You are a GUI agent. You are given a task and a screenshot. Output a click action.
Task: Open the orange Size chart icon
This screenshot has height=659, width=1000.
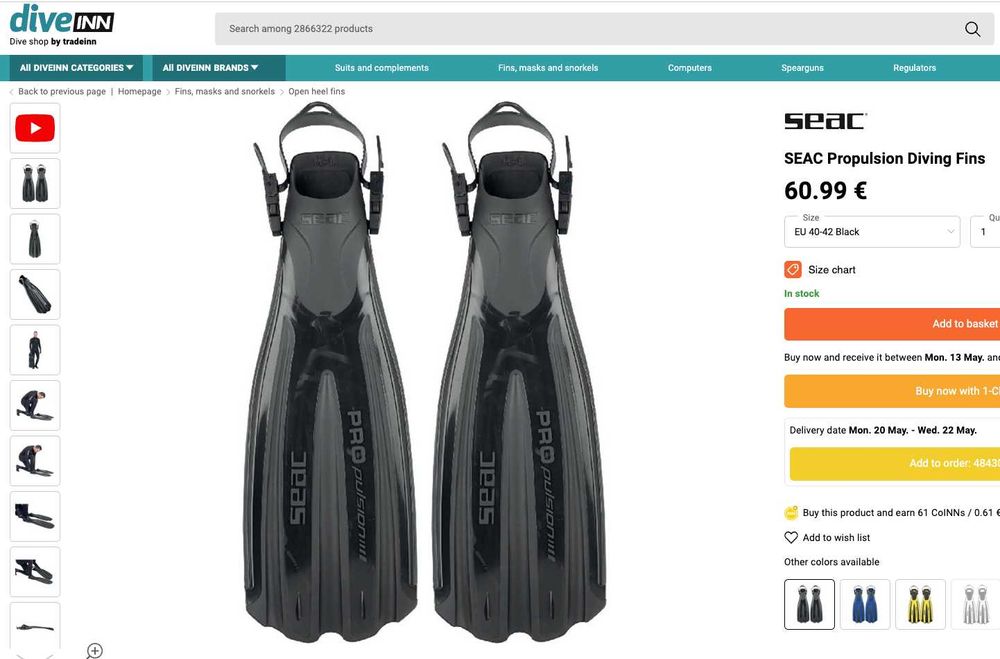point(793,269)
